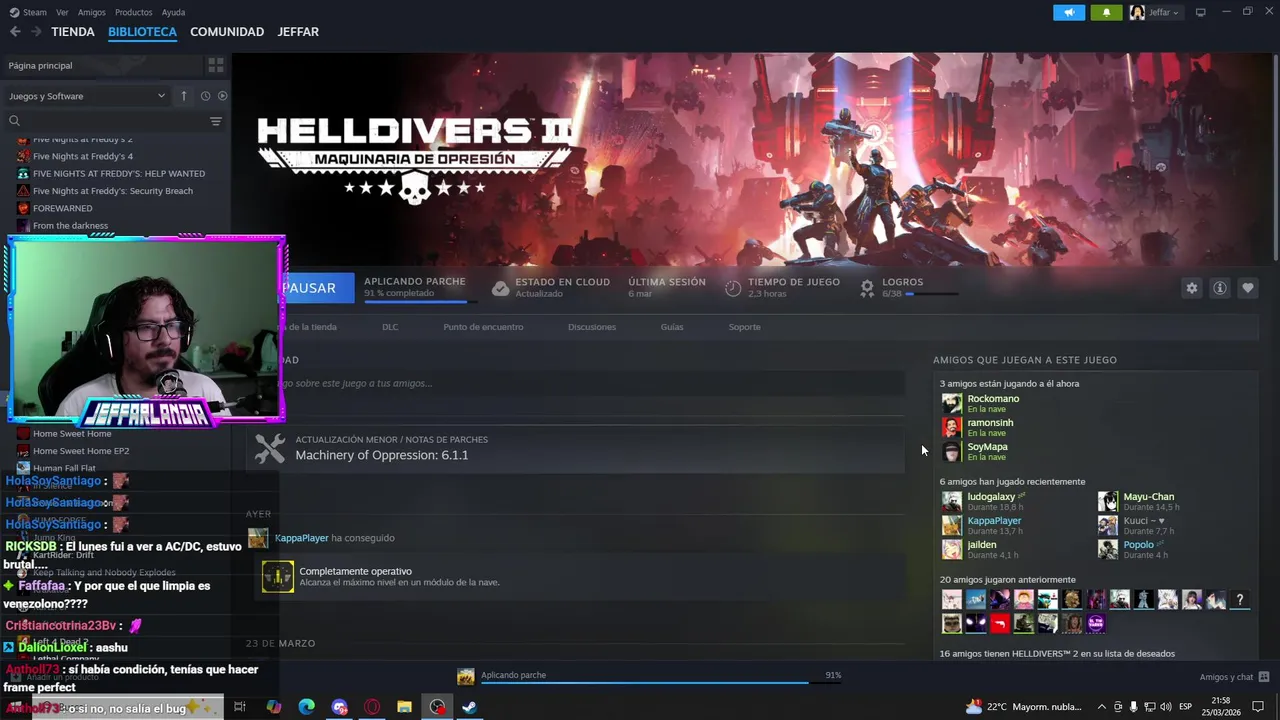Open Steam from the Windows taskbar
This screenshot has width=1280, height=720.
coord(469,707)
